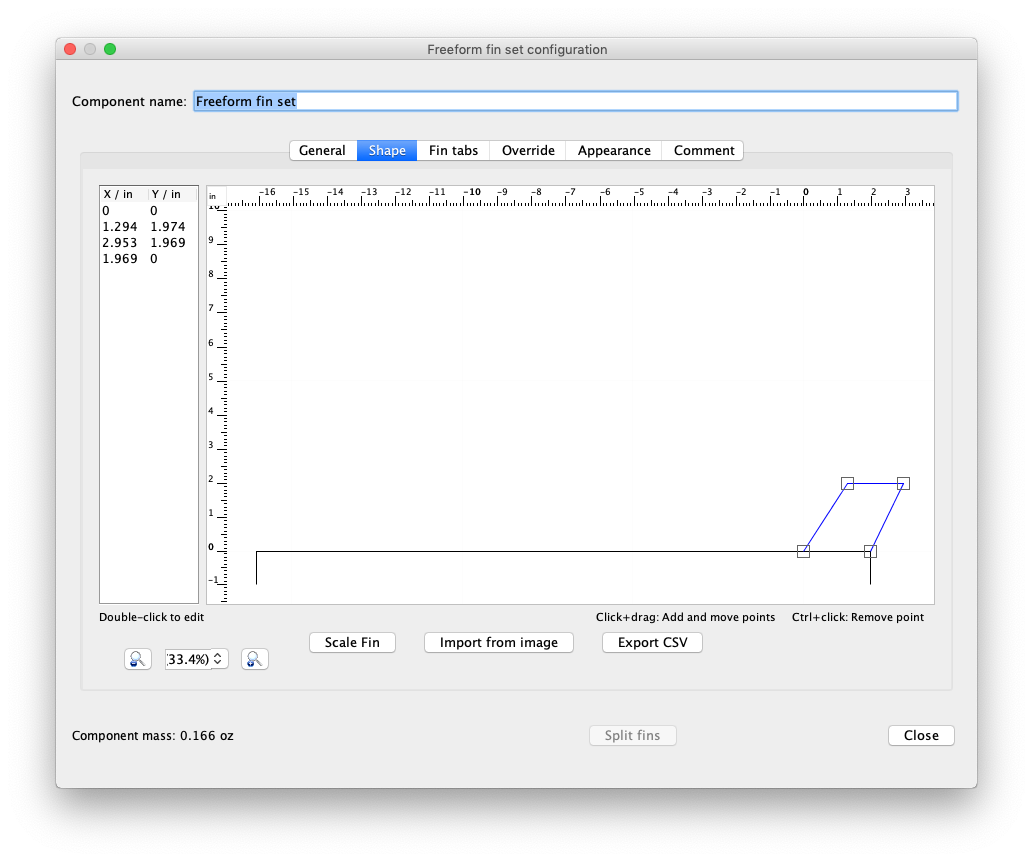Click the zoom out magnifier icon
Screen dimensions: 1033x862
point(138,659)
